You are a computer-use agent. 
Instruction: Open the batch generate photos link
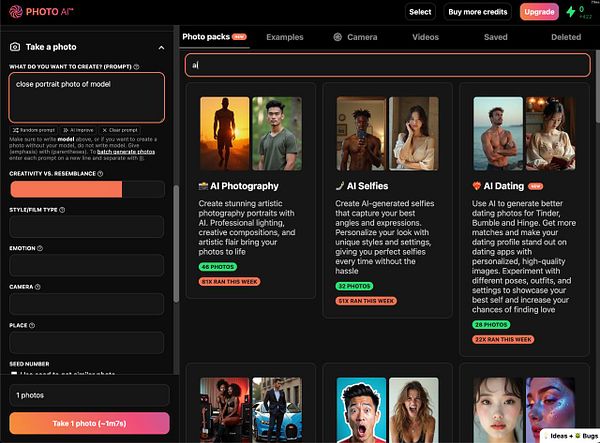126,152
